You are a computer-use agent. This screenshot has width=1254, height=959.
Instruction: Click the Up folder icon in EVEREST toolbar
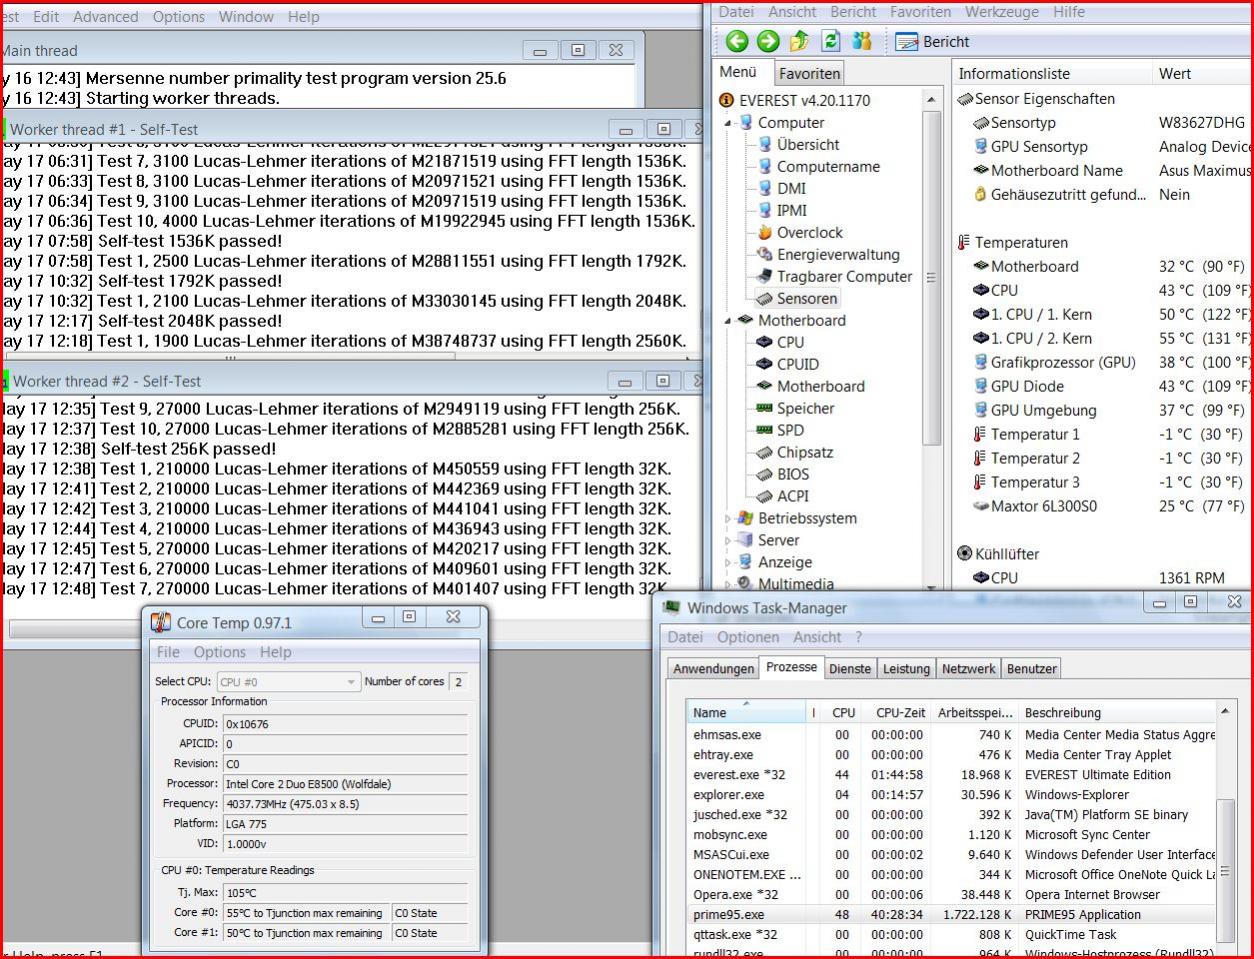[799, 41]
